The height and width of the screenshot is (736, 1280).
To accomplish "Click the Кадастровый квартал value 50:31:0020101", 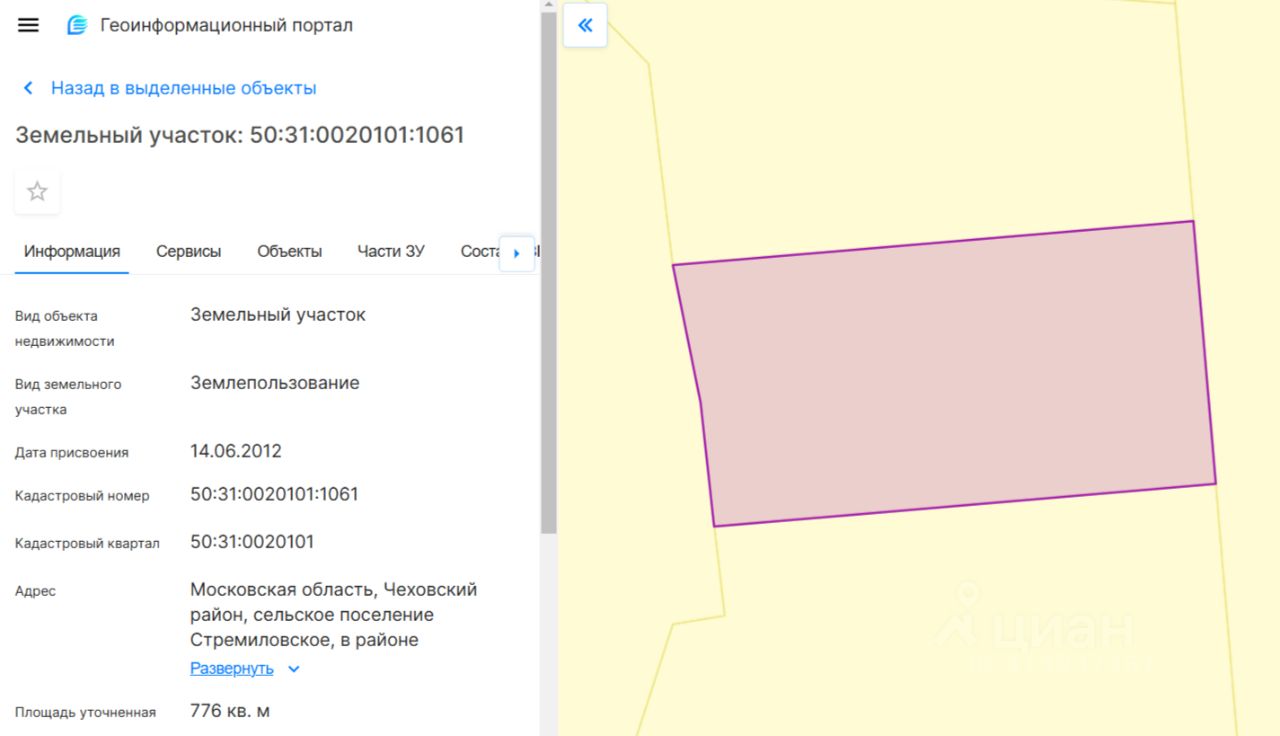I will click(252, 542).
